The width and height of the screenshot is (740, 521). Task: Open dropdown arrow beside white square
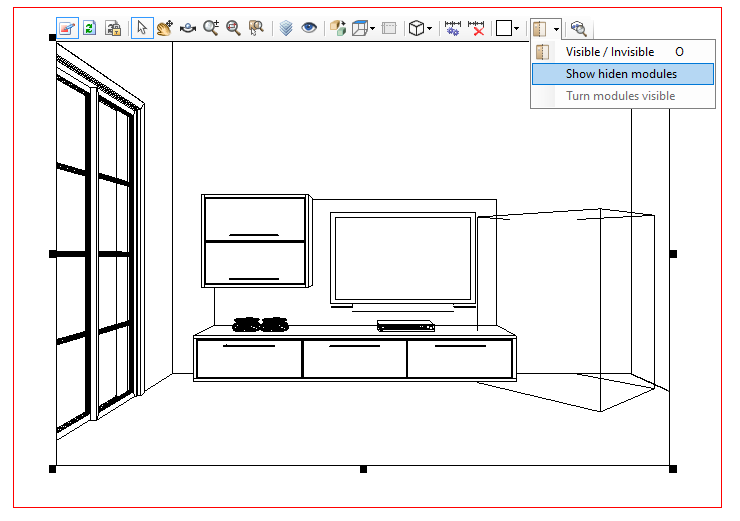pyautogui.click(x=517, y=29)
